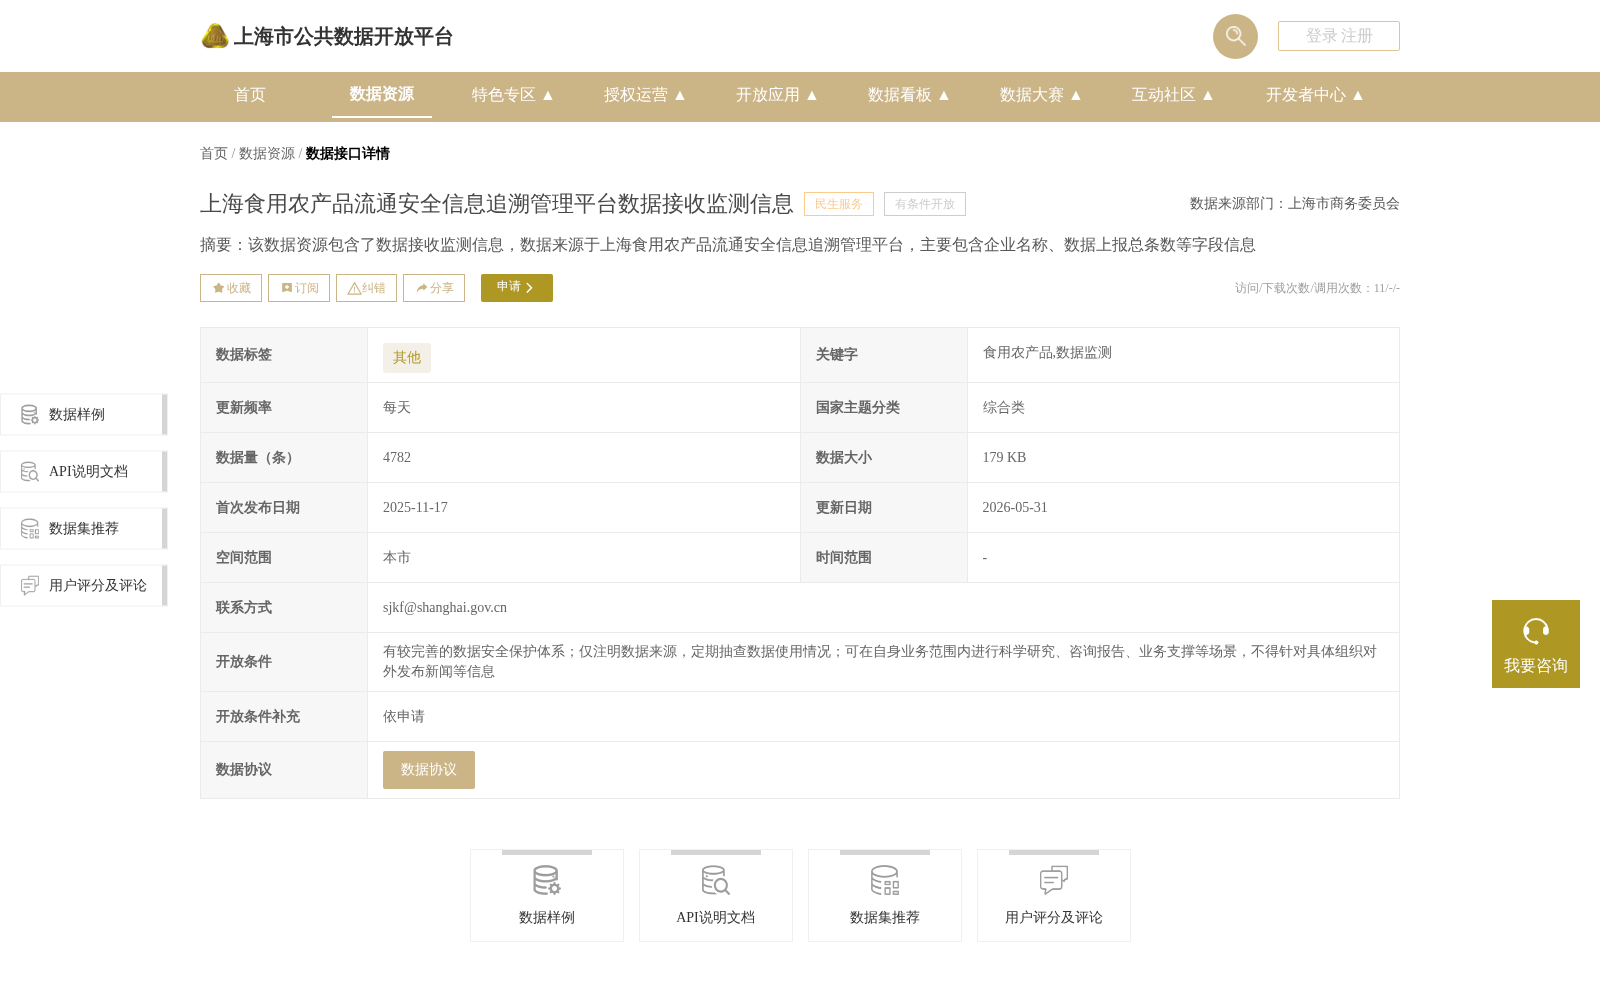Click the 有条件开放 tag
This screenshot has height=1000, width=1600.
[925, 204]
